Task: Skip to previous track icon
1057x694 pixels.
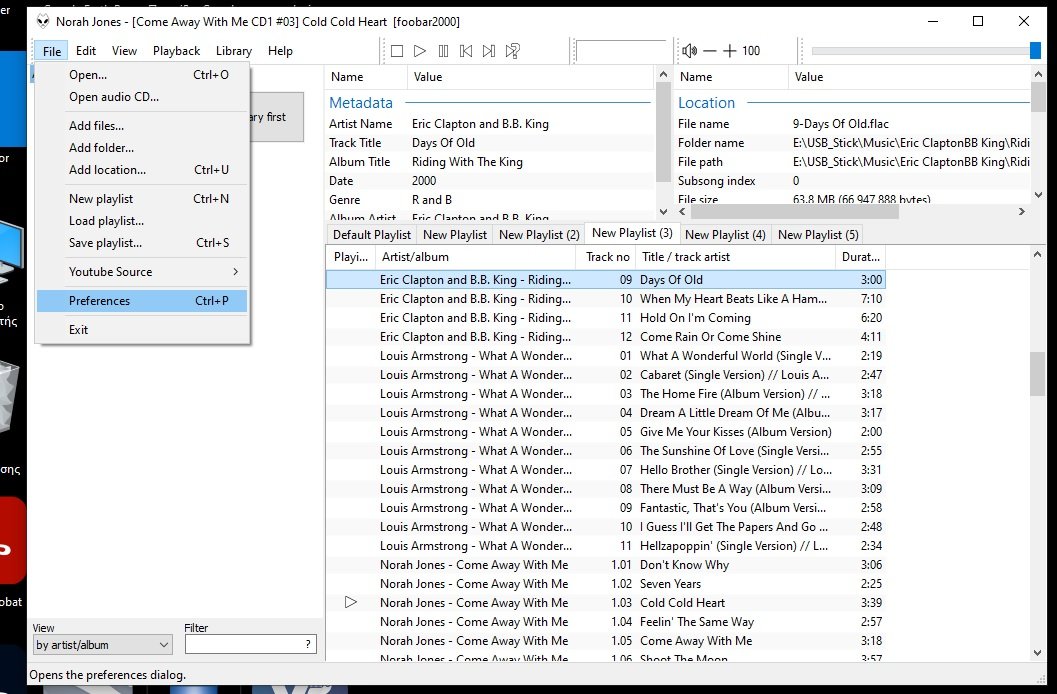Action: click(466, 51)
